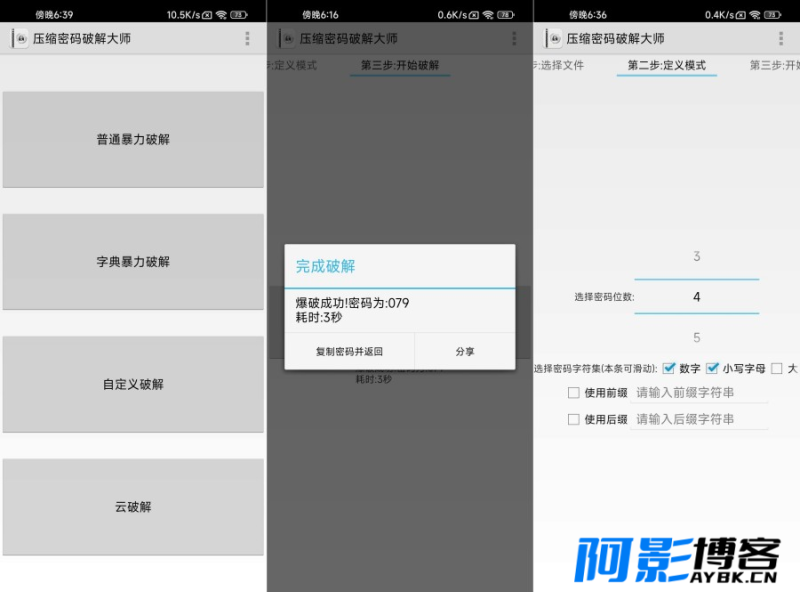This screenshot has height=592, width=800.
Task: Tap the 压缩密码破解大师 title on the 6:39 screen
Action: pos(82,39)
